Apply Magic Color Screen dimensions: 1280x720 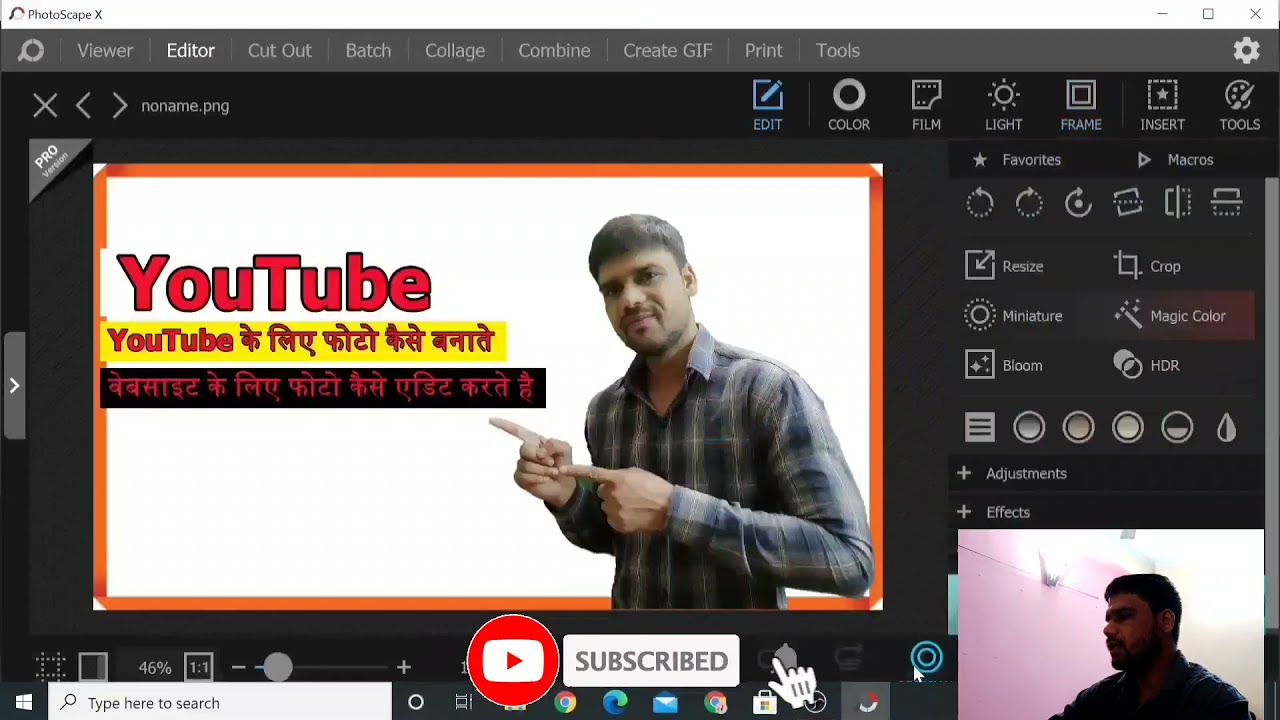(1170, 316)
